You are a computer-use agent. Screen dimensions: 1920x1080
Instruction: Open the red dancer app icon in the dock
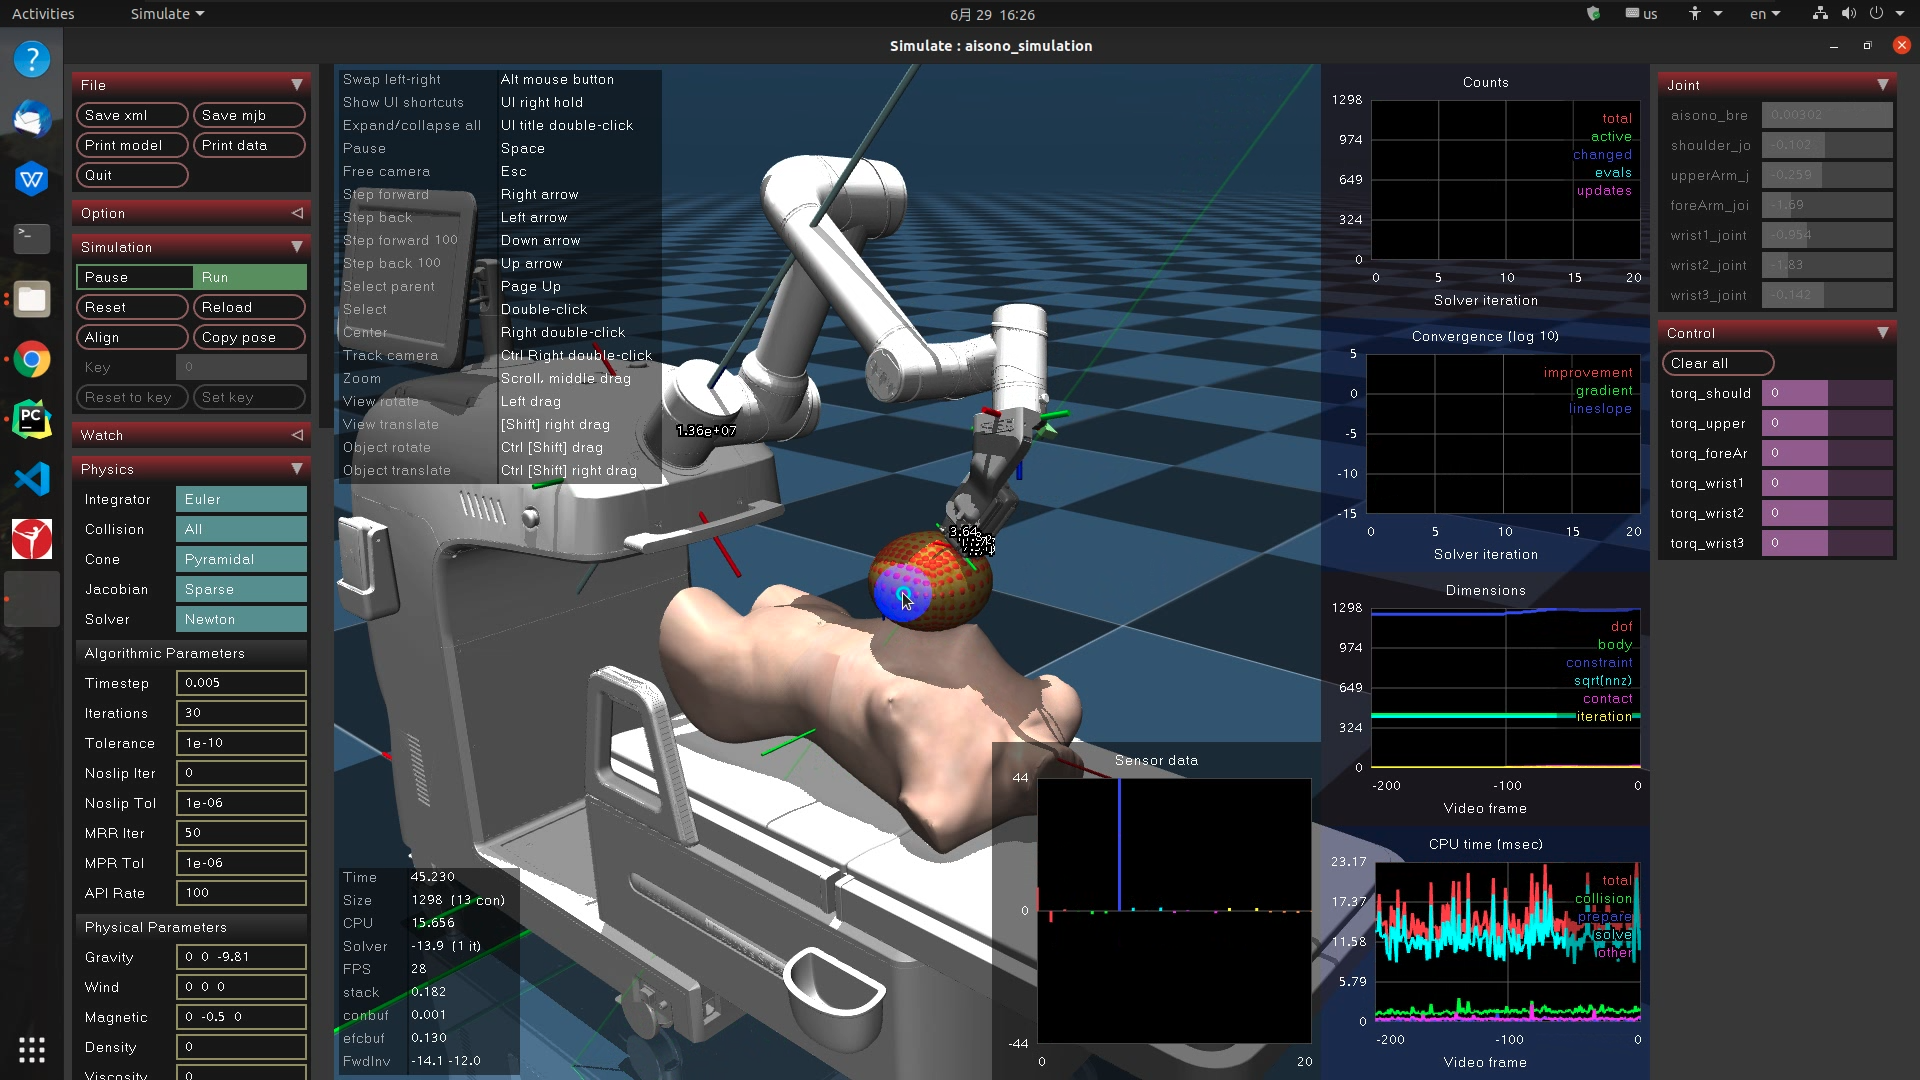32,539
